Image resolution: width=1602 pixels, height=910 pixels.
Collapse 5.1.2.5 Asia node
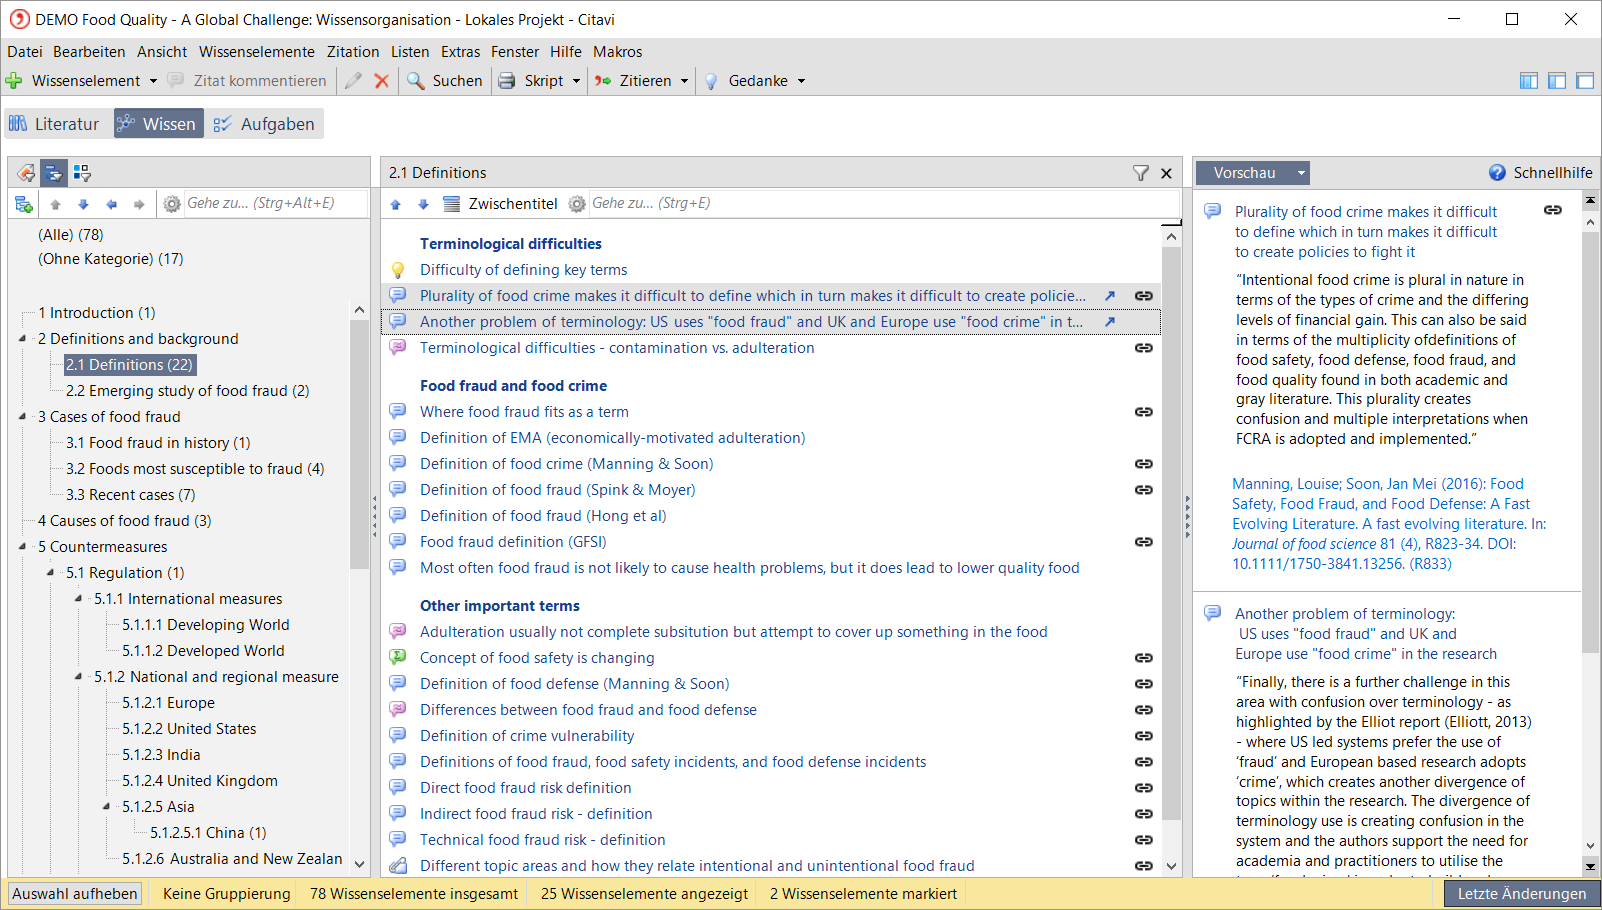point(106,807)
